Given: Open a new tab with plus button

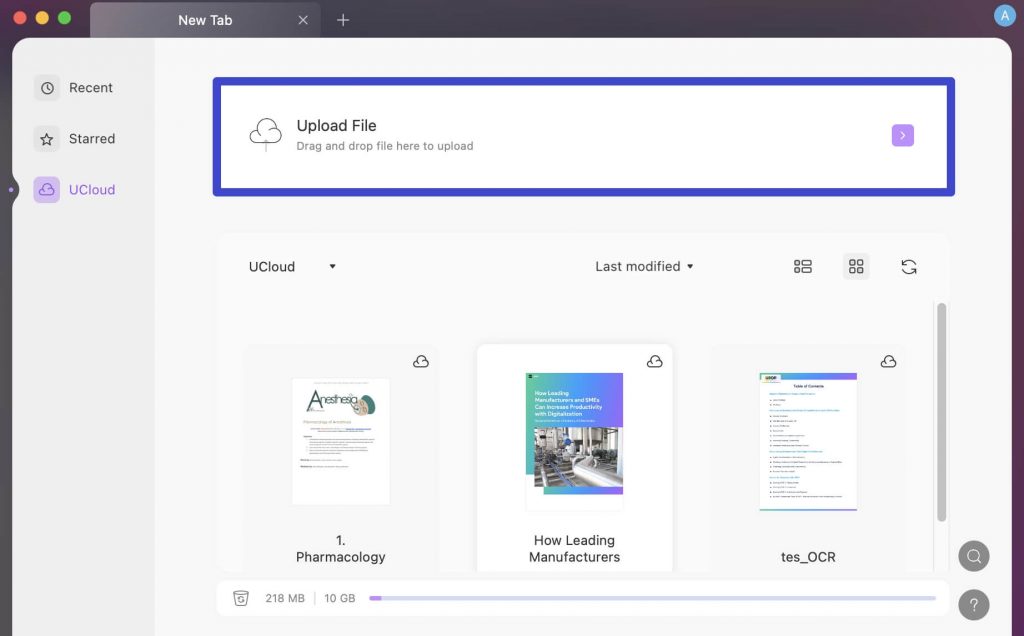Looking at the screenshot, I should pyautogui.click(x=343, y=19).
